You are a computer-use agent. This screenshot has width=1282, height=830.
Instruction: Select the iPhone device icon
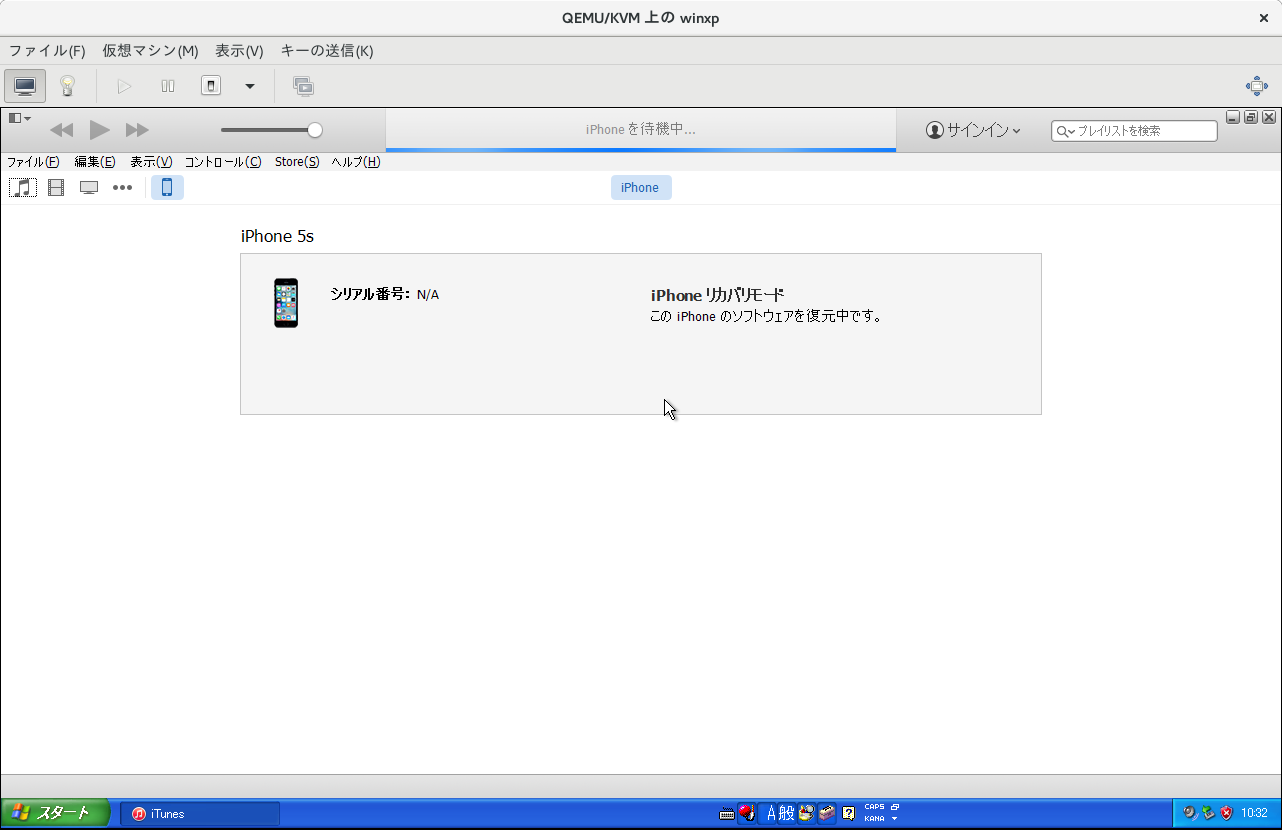(167, 187)
